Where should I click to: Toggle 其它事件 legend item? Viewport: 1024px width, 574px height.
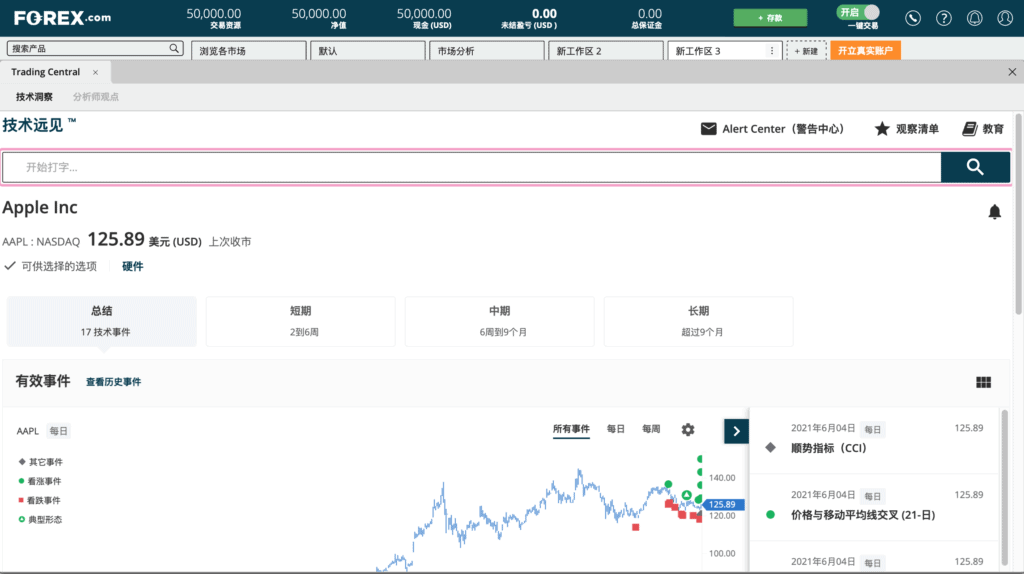pyautogui.click(x=41, y=462)
